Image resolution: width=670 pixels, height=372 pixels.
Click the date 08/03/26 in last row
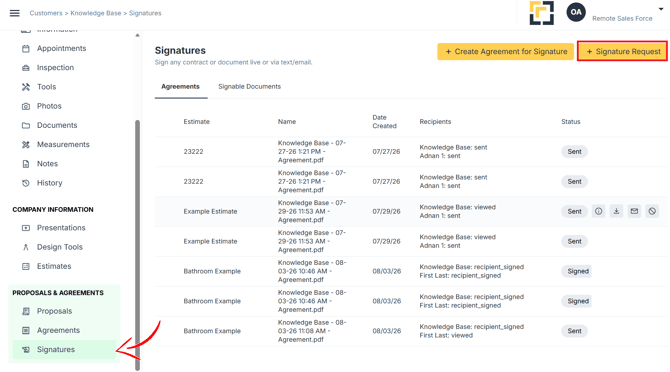click(386, 331)
